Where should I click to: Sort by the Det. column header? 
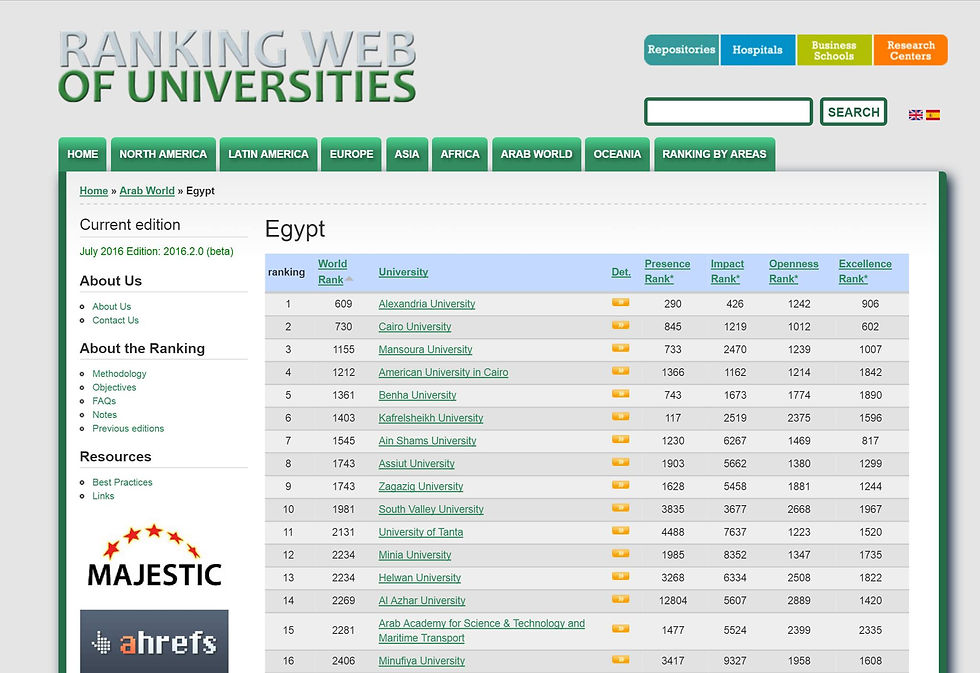(621, 272)
